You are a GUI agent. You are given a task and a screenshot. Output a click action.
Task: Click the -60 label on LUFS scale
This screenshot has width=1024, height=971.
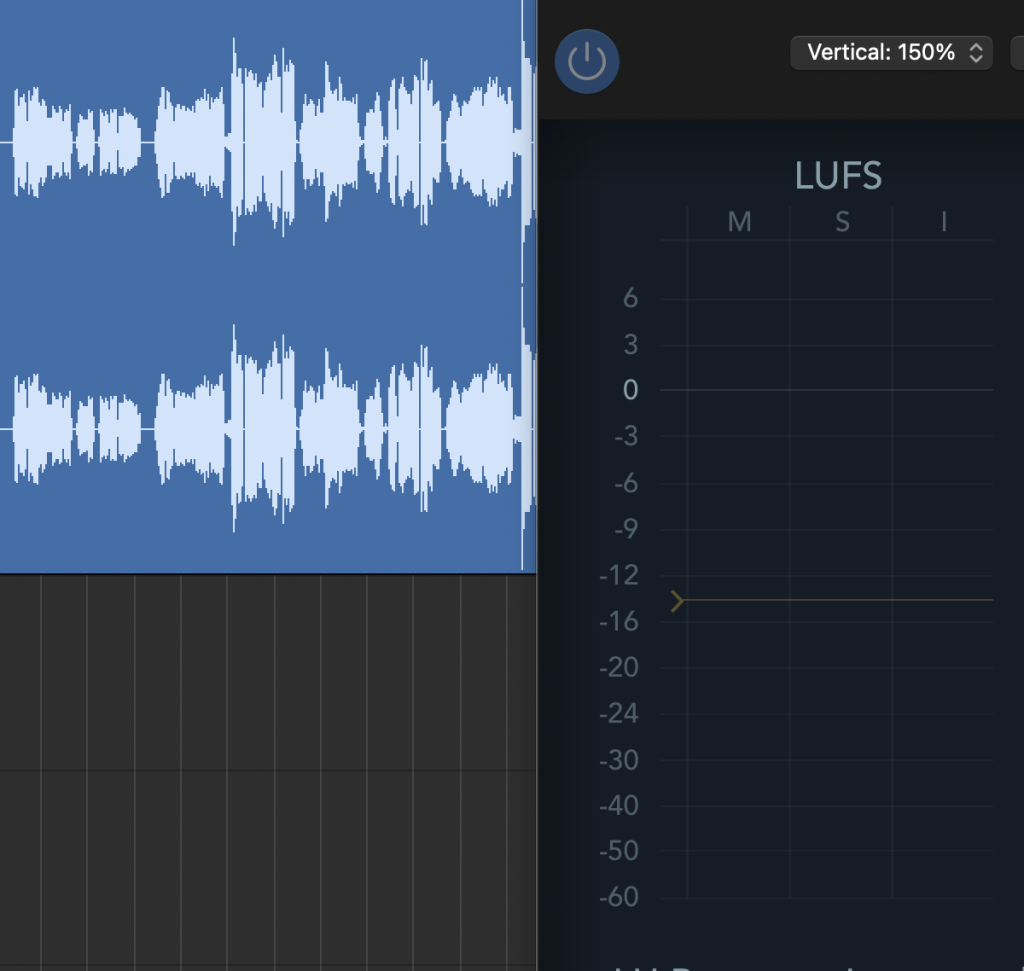(619, 897)
